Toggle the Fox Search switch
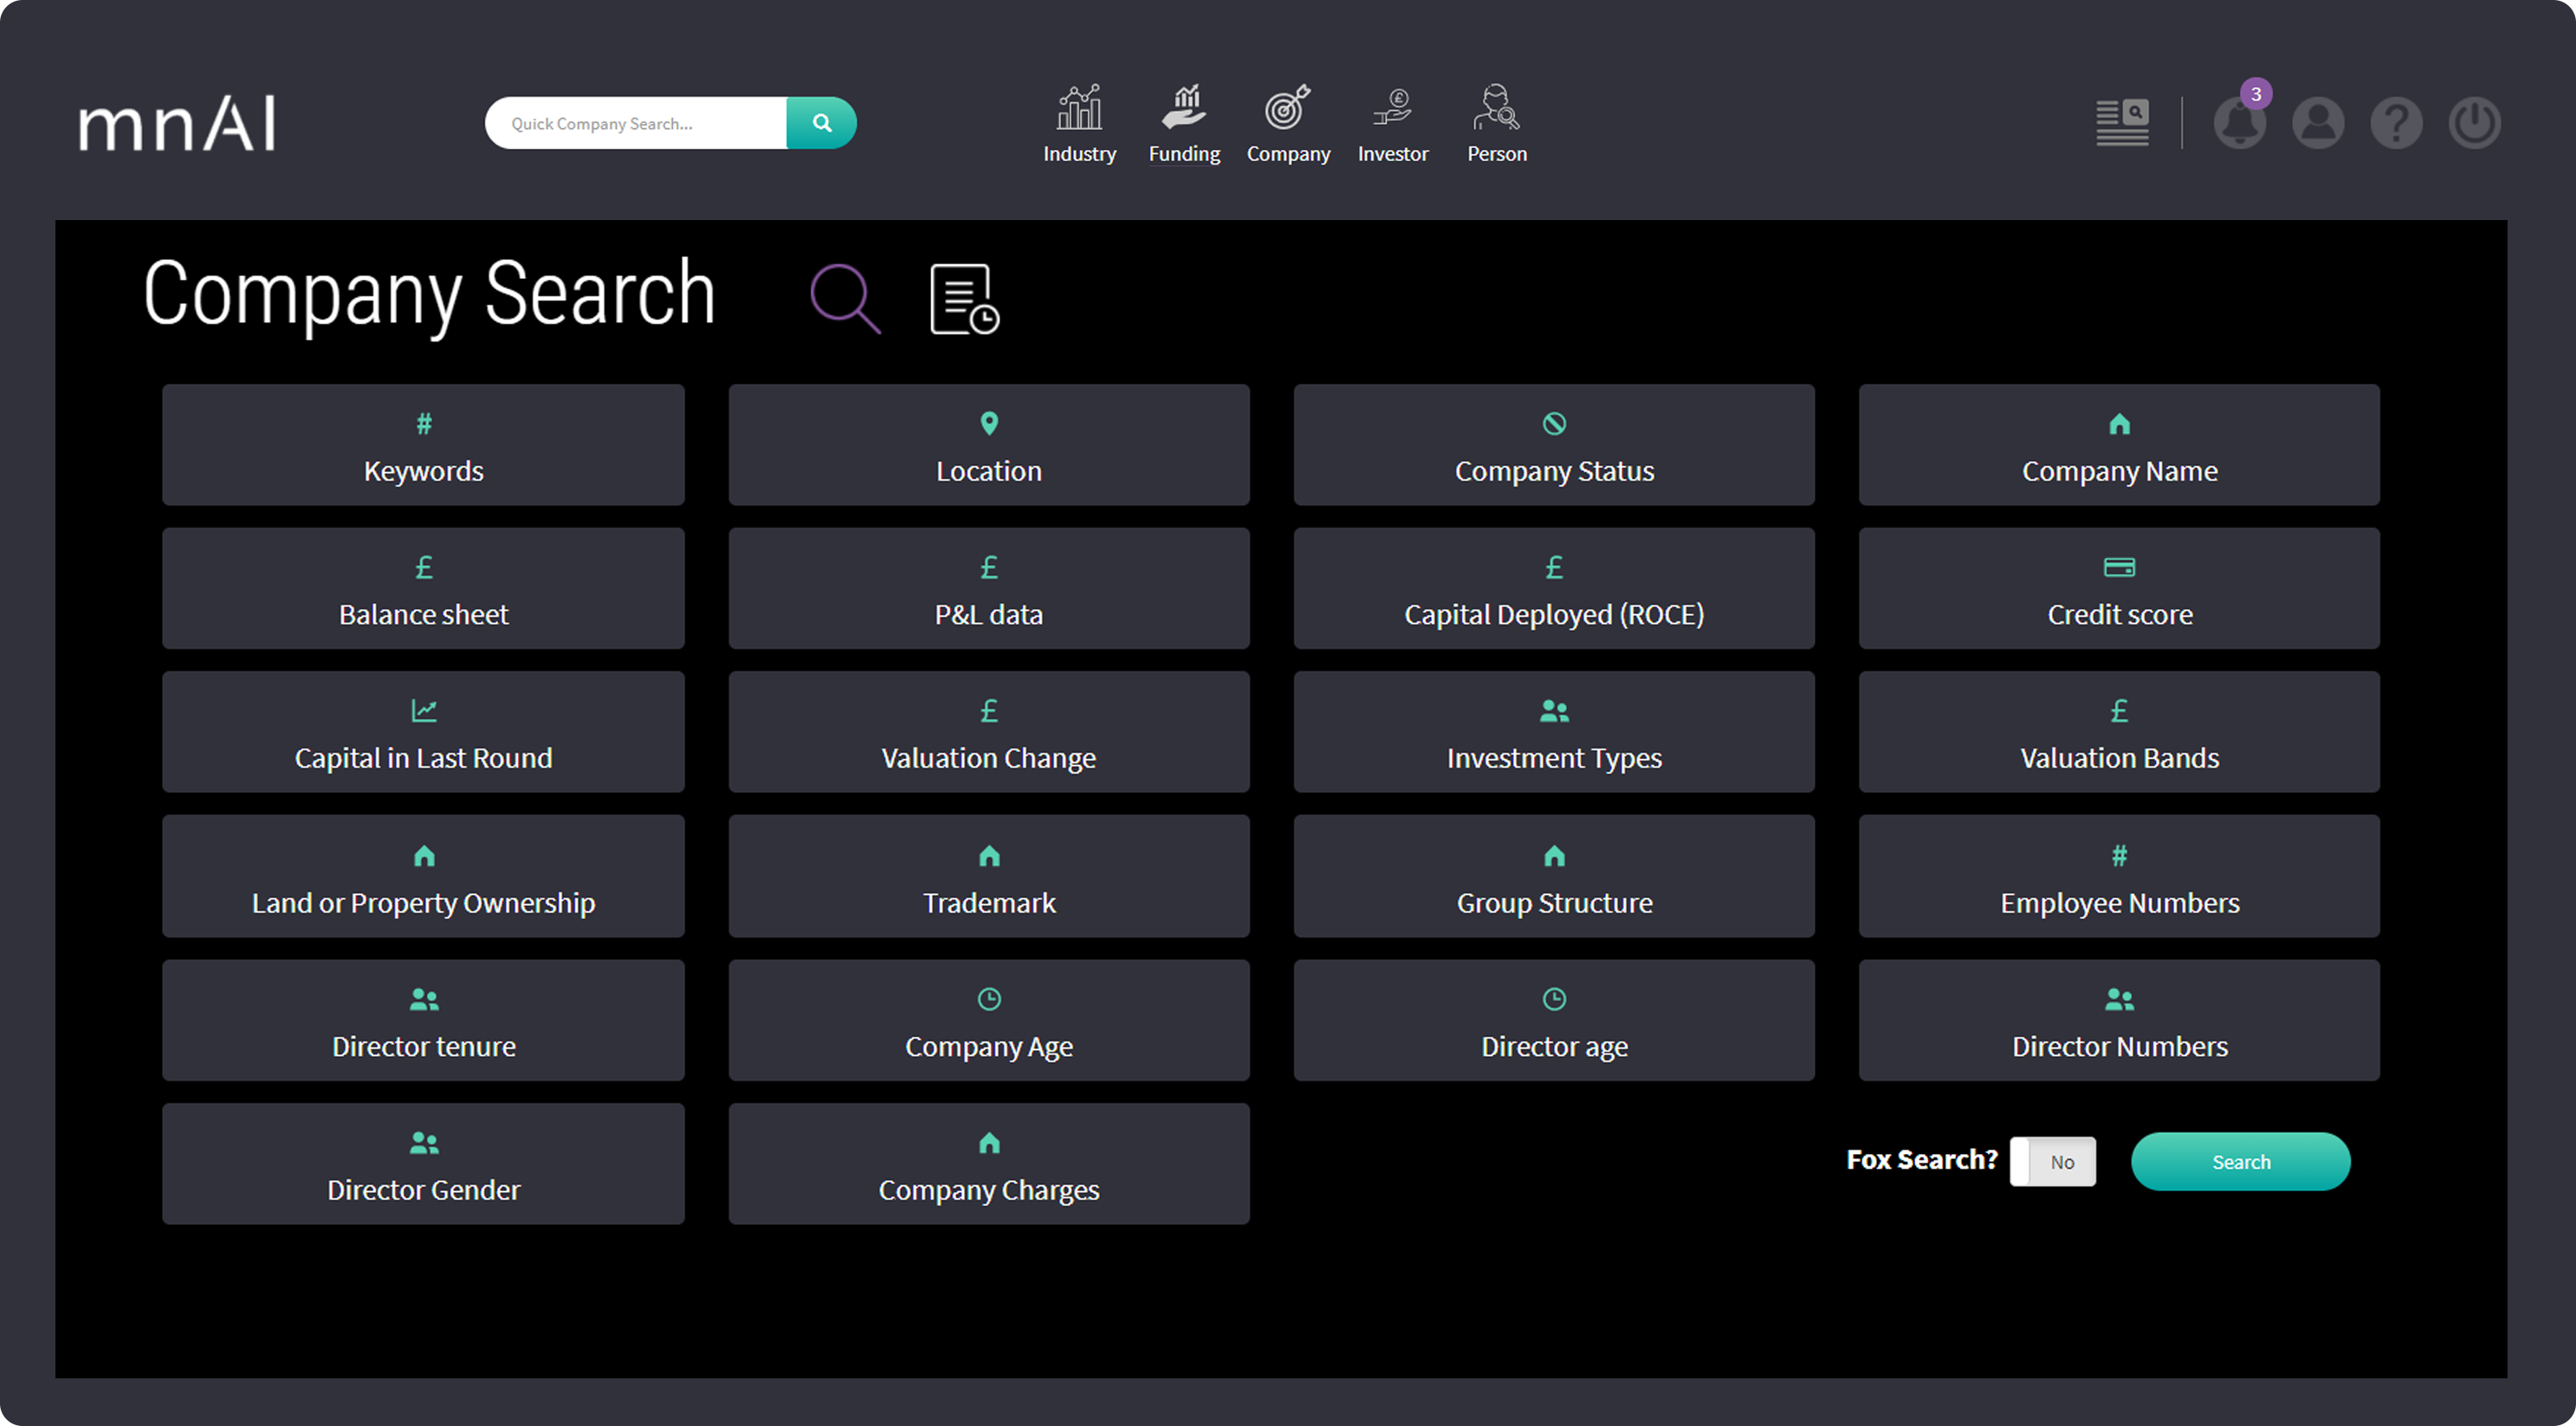 pos(2052,1161)
